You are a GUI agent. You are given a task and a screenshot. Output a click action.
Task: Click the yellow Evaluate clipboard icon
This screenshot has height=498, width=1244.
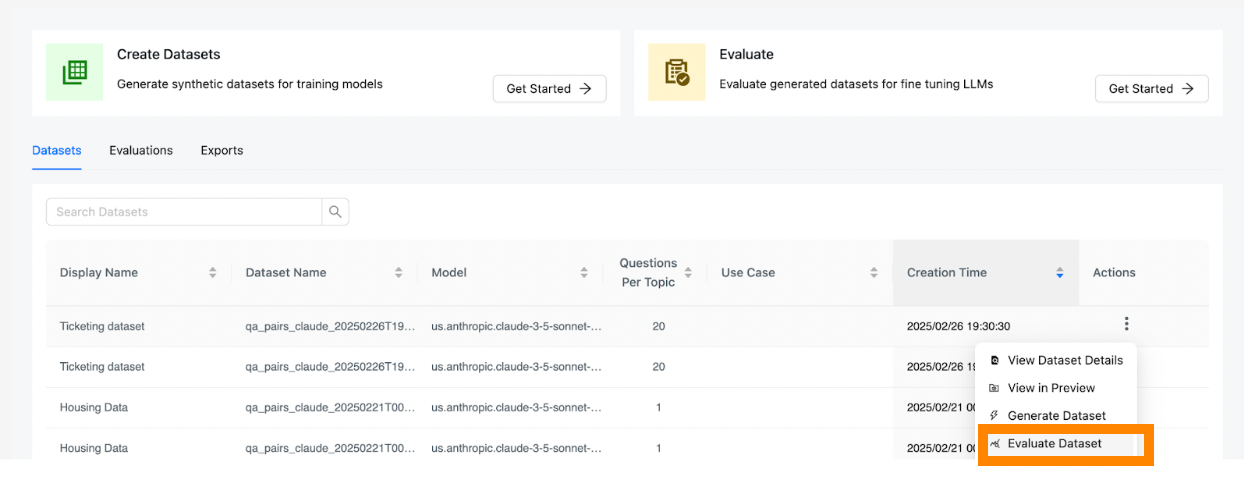[x=677, y=72]
